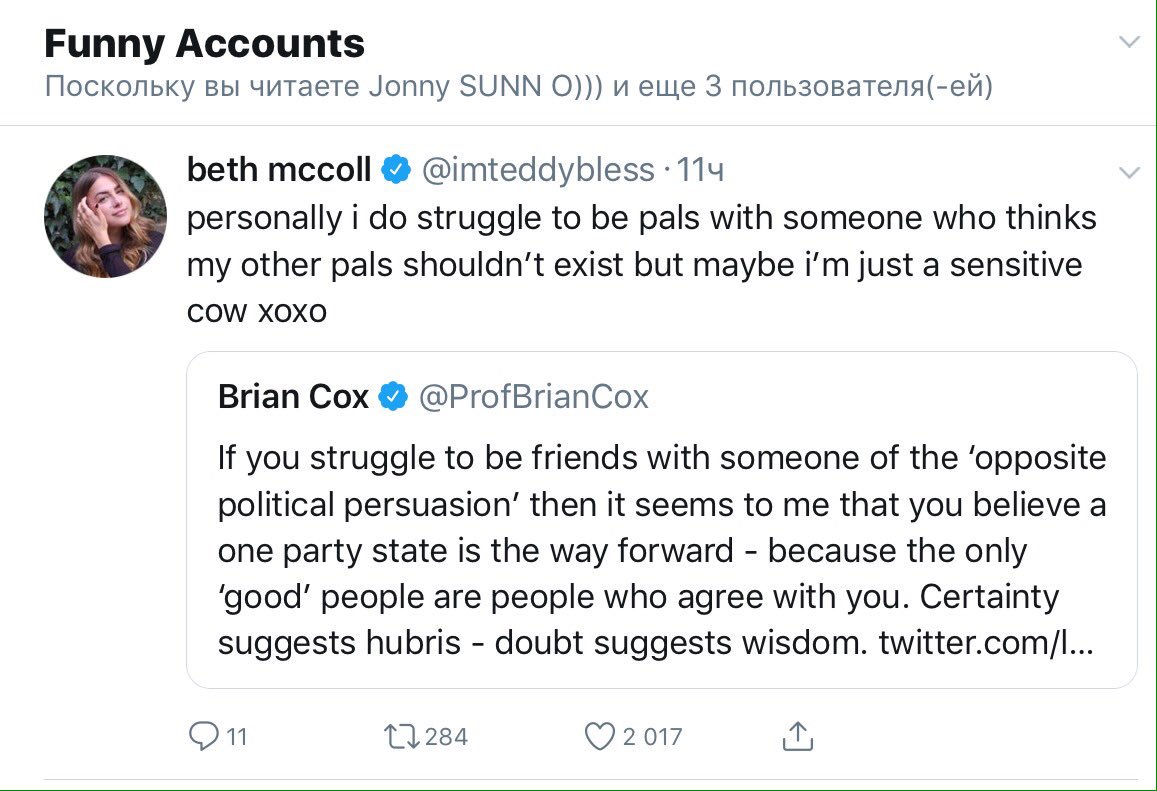
Task: Open the tweet options chevron menu
Action: coord(1129,173)
